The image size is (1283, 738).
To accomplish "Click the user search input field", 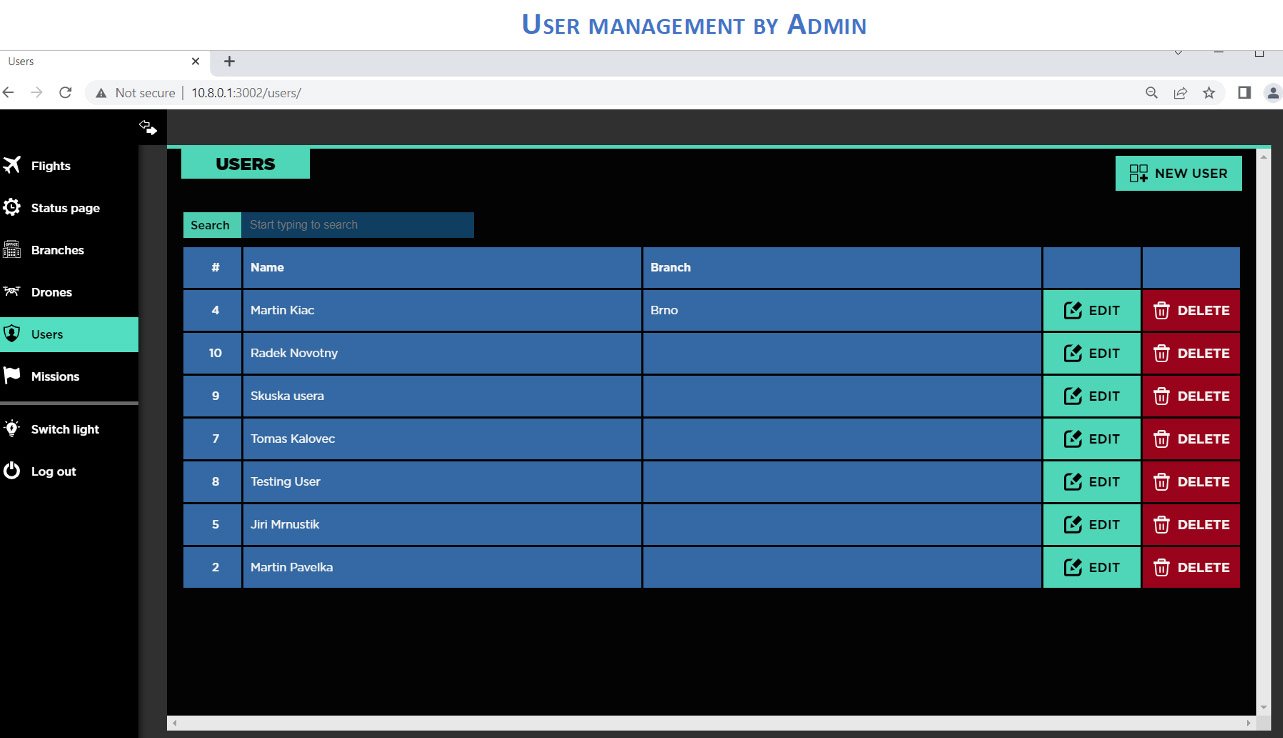I will point(357,225).
